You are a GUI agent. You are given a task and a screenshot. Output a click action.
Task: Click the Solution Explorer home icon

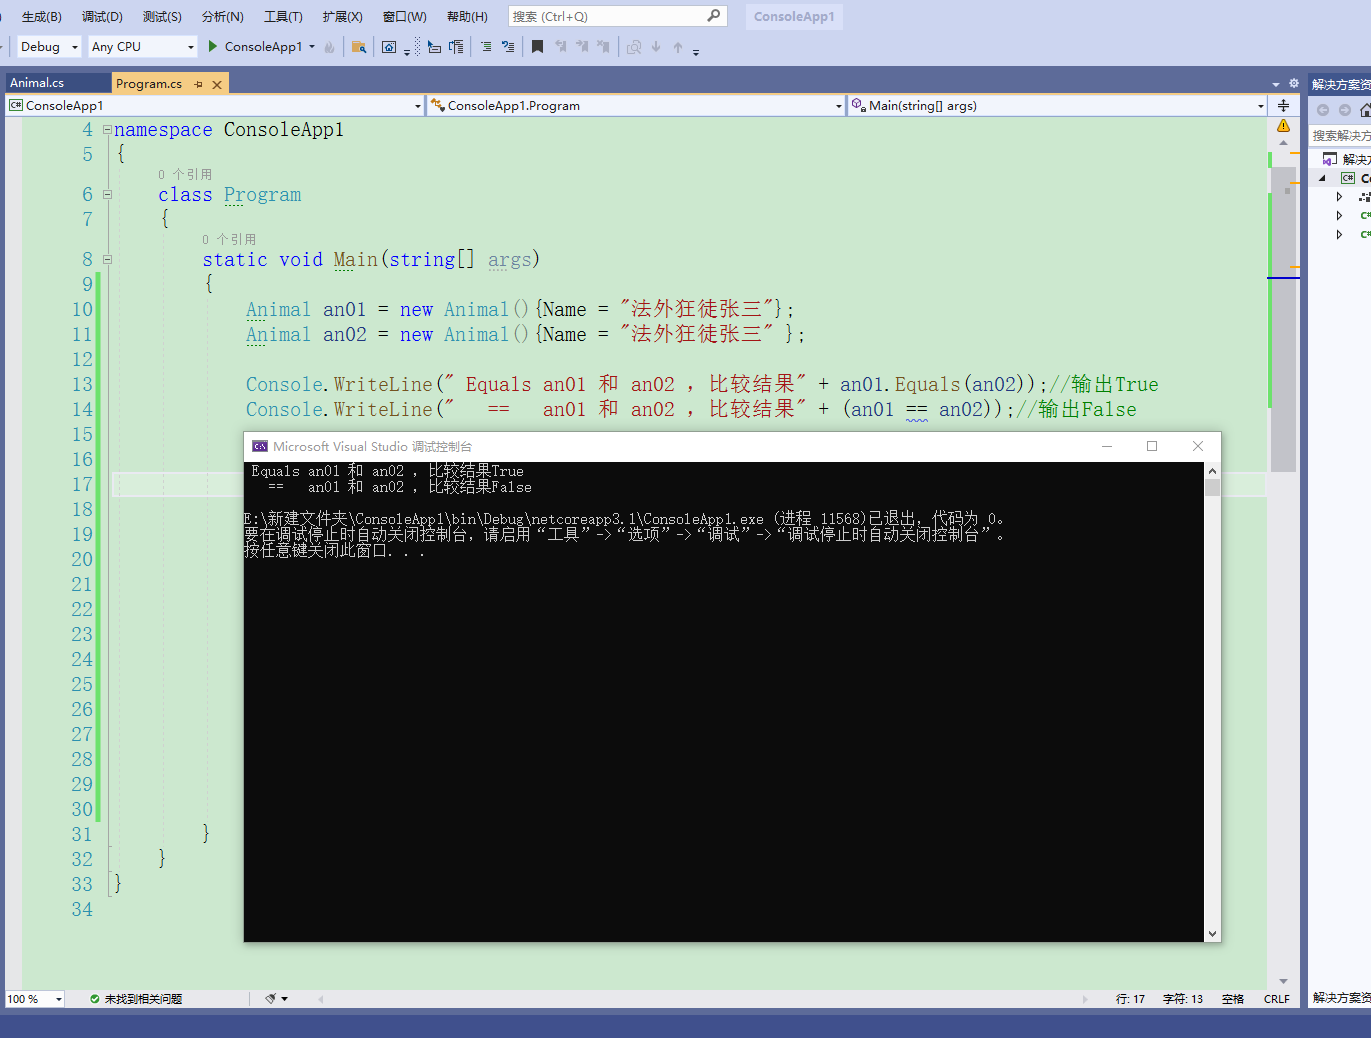(1365, 110)
